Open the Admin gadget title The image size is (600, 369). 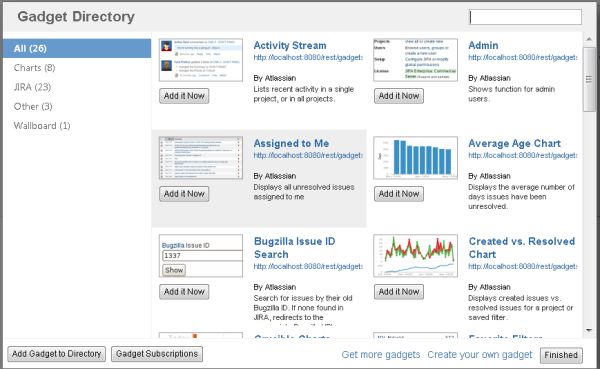[483, 45]
